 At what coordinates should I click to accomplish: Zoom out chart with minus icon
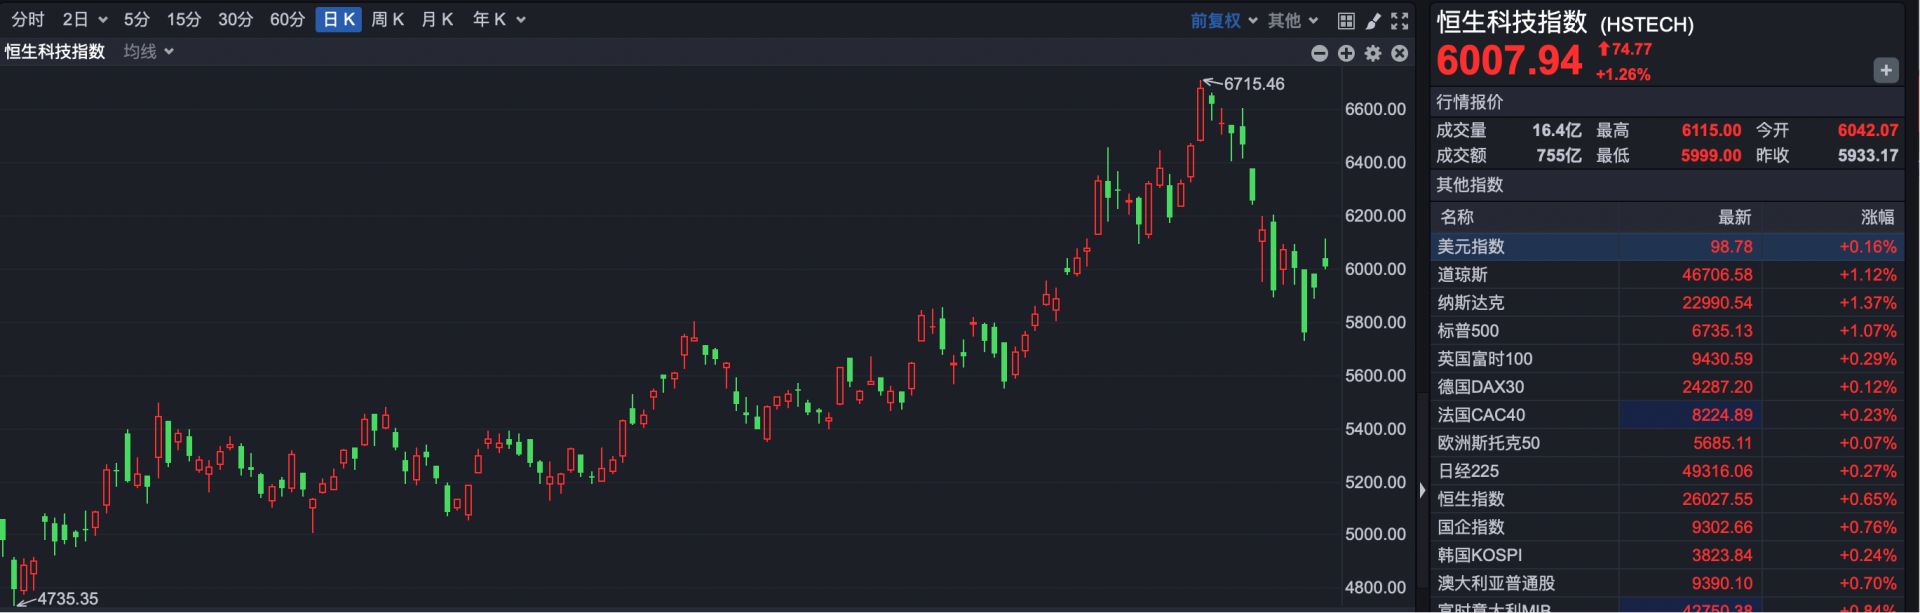coord(1319,53)
